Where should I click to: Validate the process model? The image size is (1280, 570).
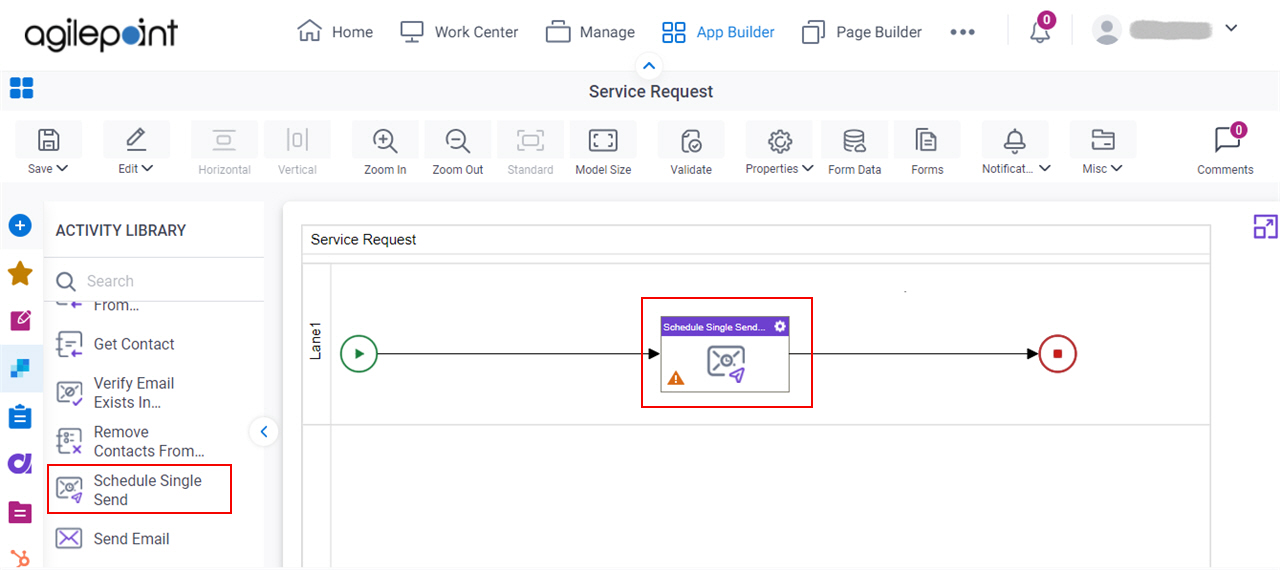click(x=691, y=148)
